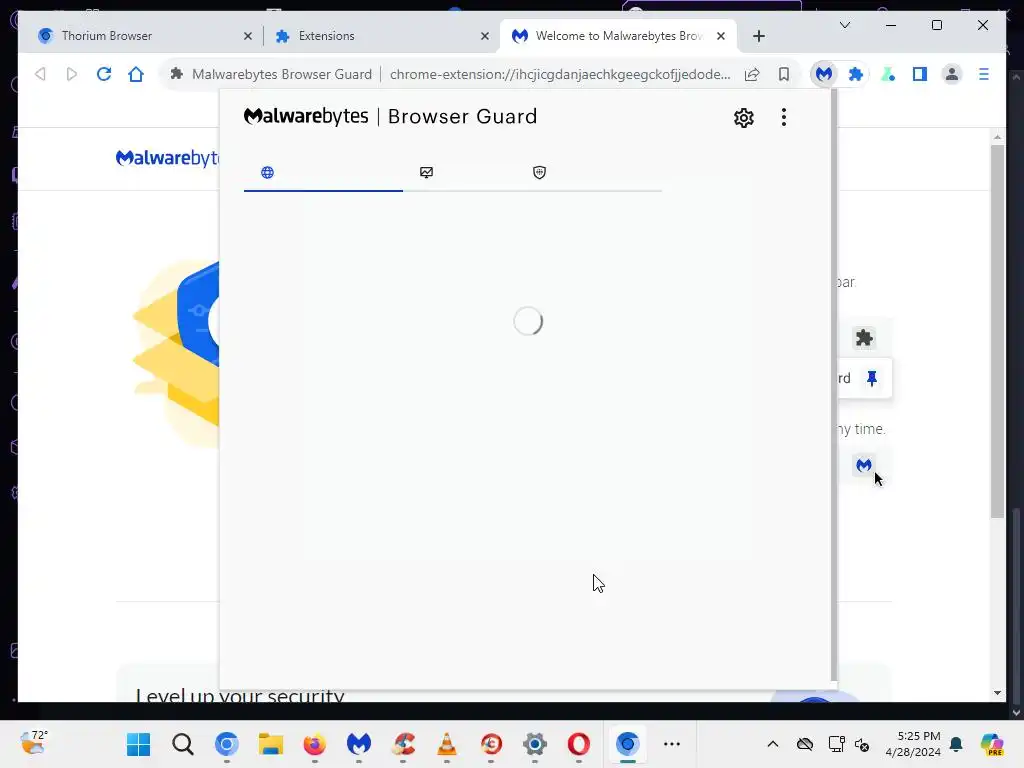Expand the tab search dropdown
1024x768 pixels.
pyautogui.click(x=844, y=25)
